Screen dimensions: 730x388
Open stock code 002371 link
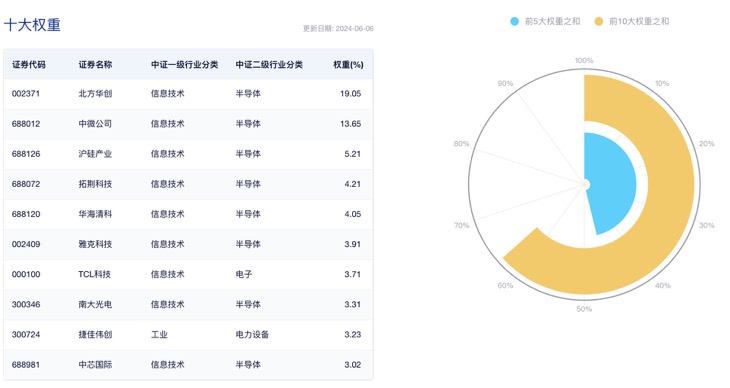26,94
